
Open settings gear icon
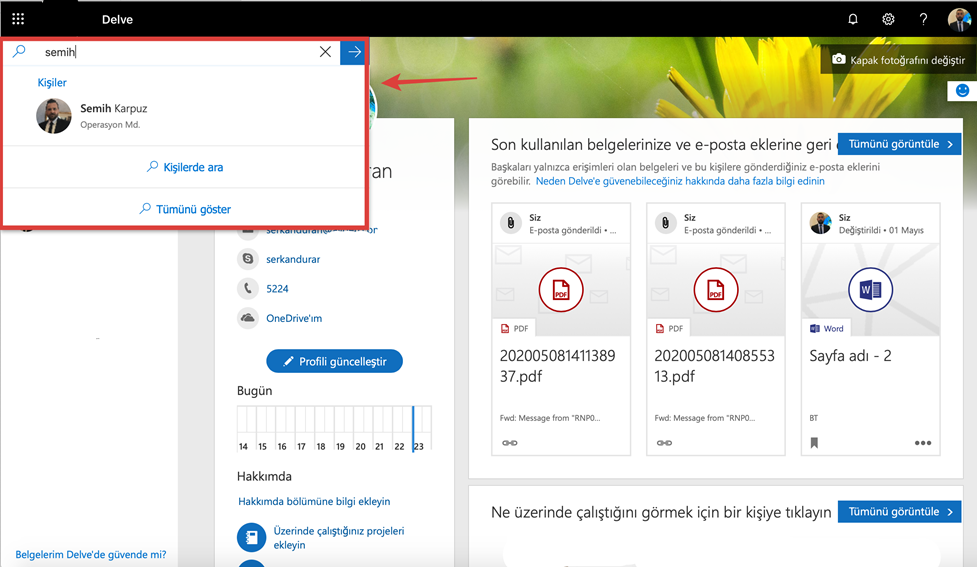coord(889,19)
